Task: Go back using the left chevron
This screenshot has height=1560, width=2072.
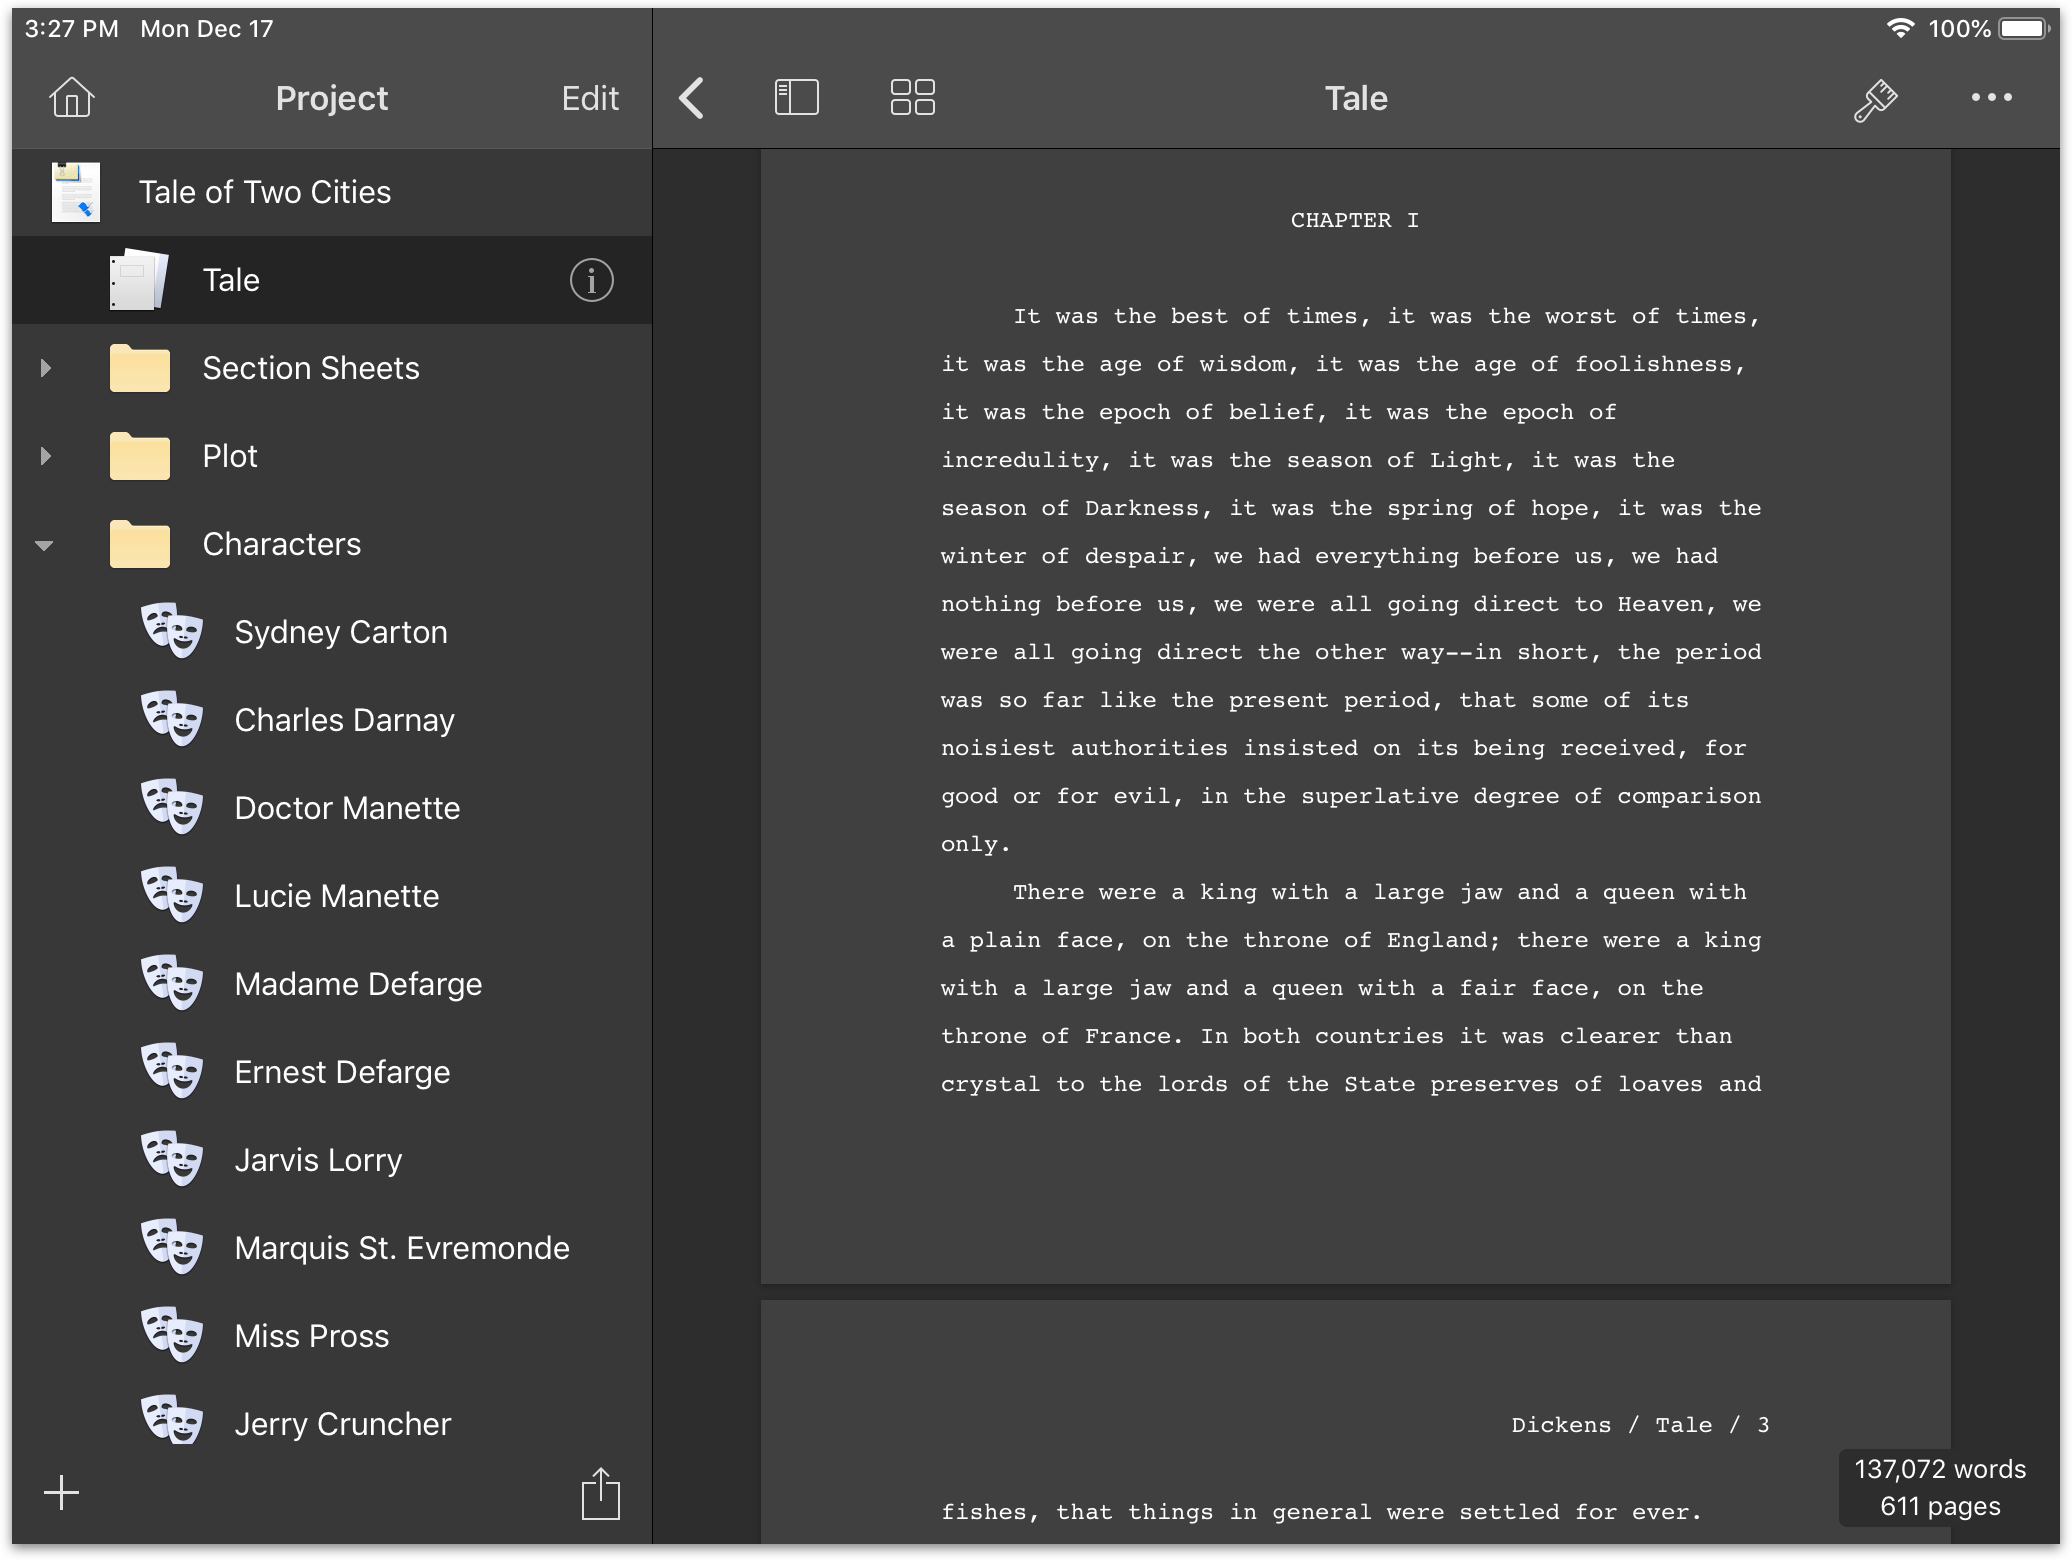Action: pyautogui.click(x=691, y=98)
